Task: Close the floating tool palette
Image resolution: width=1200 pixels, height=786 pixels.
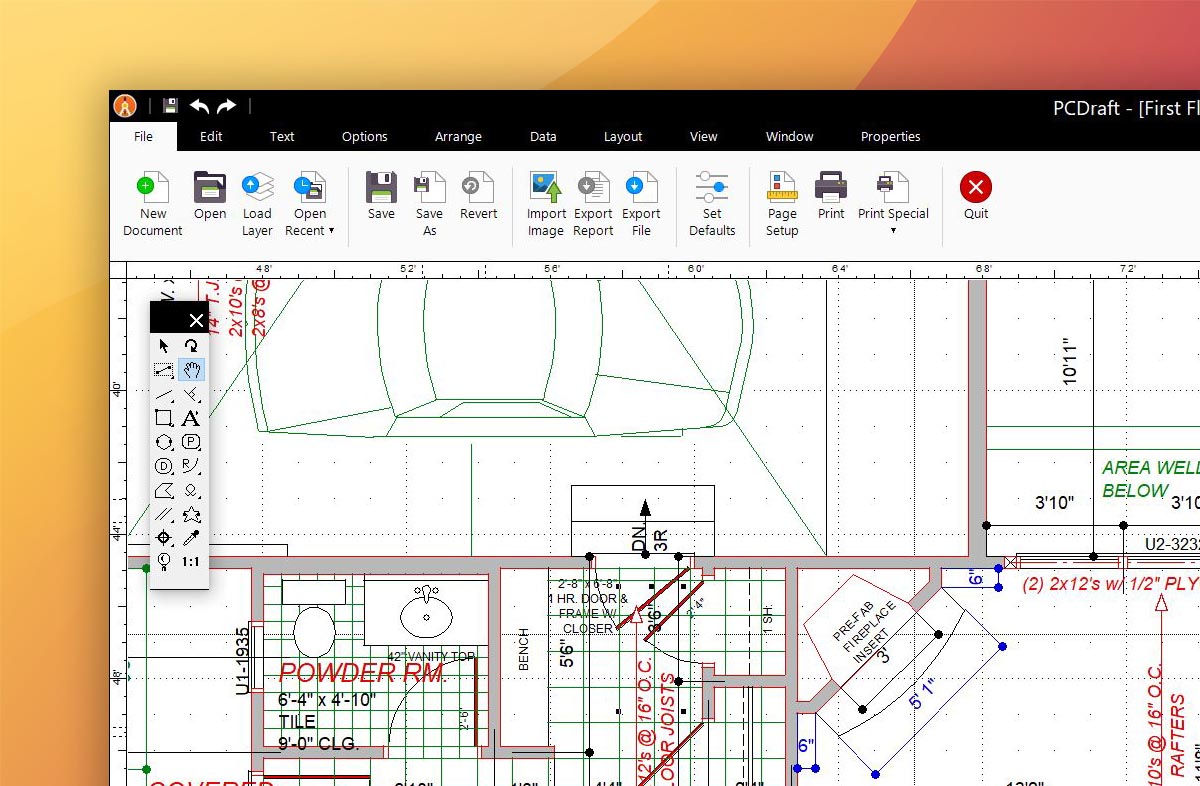Action: (x=196, y=320)
